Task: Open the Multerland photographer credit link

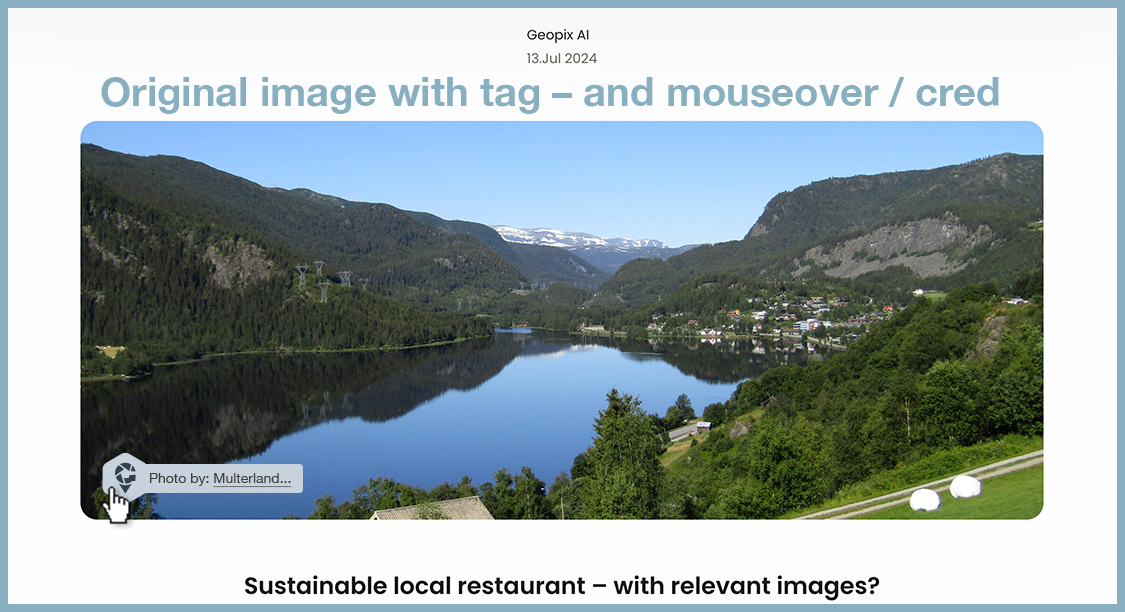Action: pos(252,479)
